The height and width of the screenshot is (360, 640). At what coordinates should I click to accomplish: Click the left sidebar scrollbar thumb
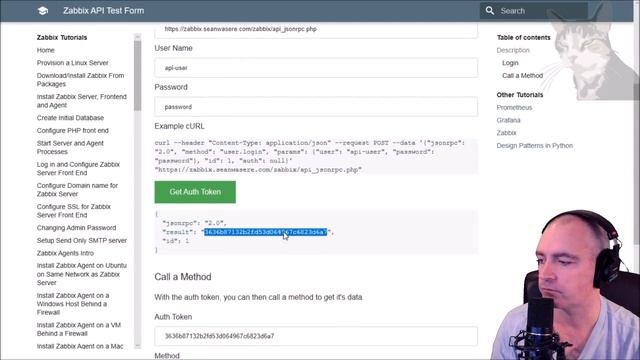click(138, 76)
